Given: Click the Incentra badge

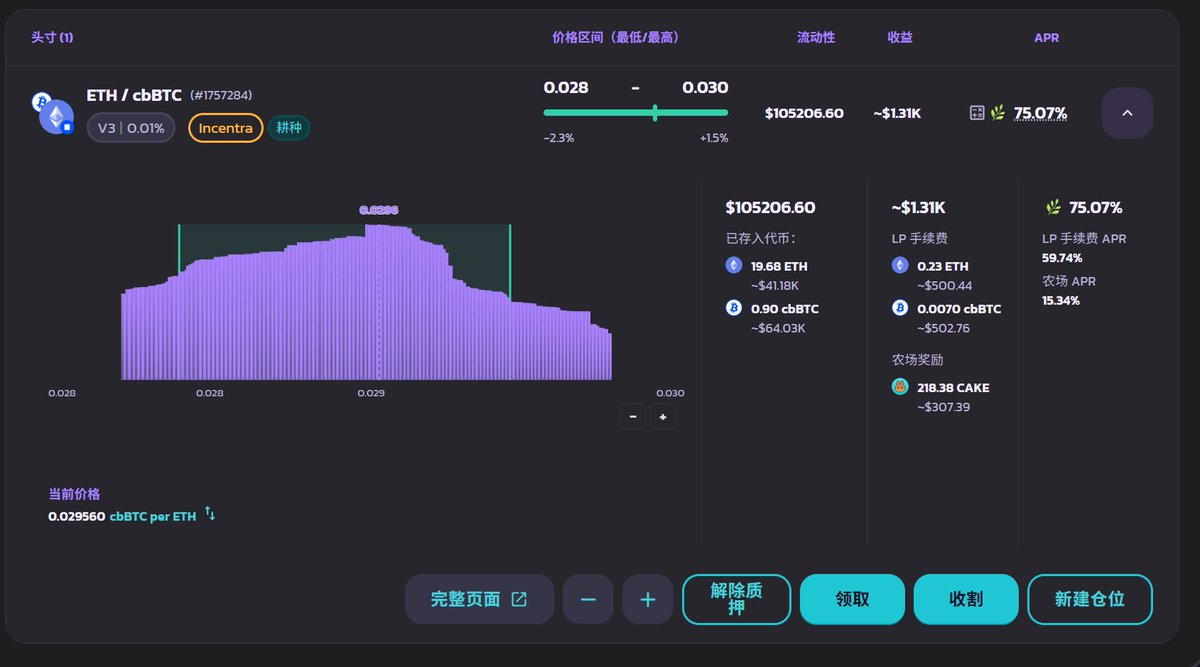Looking at the screenshot, I should [x=225, y=128].
